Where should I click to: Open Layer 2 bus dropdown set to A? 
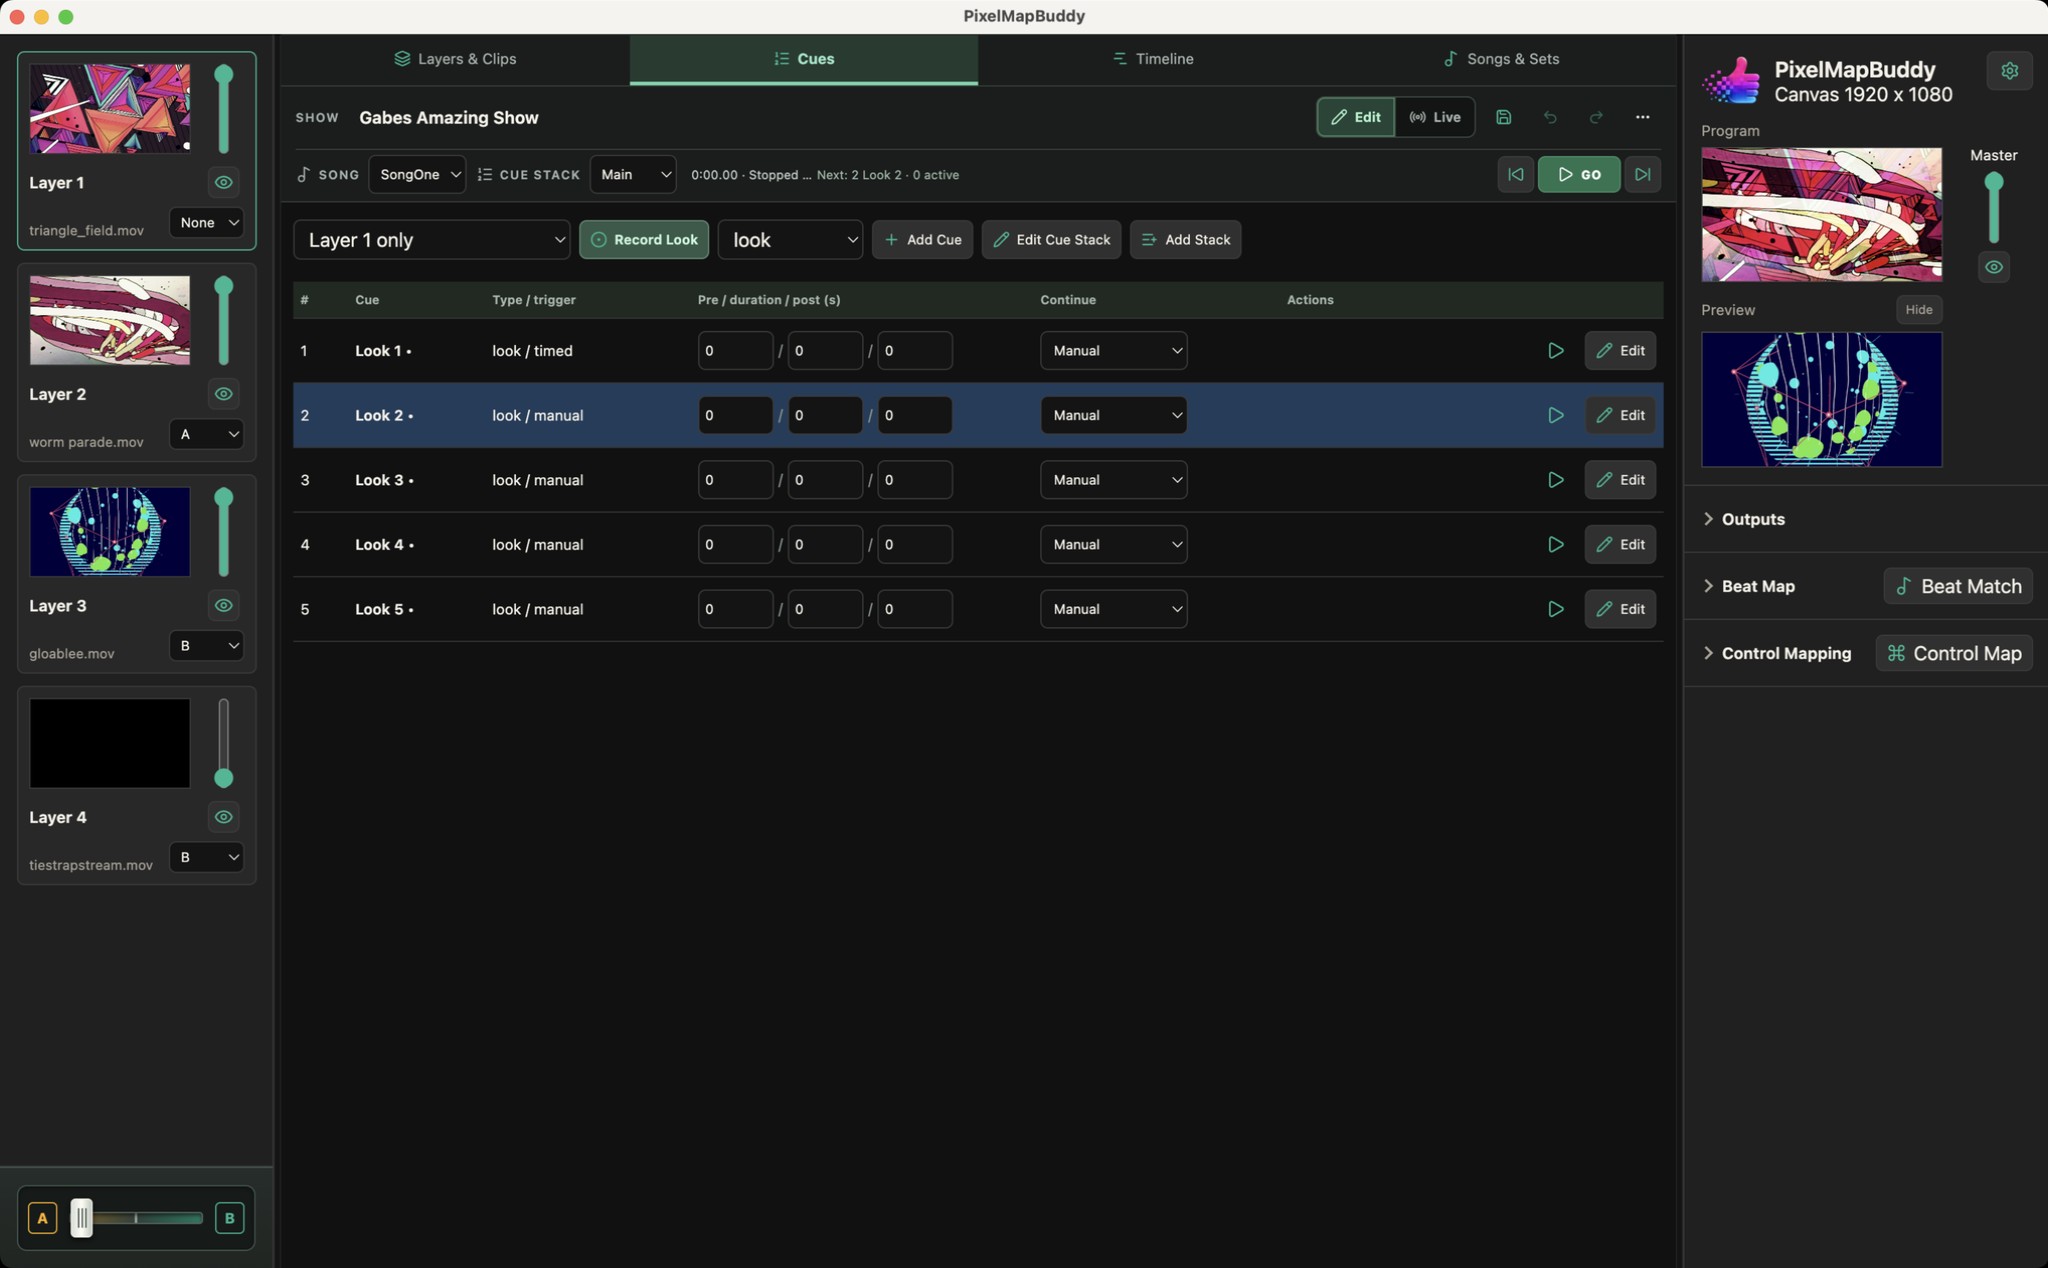(x=206, y=434)
